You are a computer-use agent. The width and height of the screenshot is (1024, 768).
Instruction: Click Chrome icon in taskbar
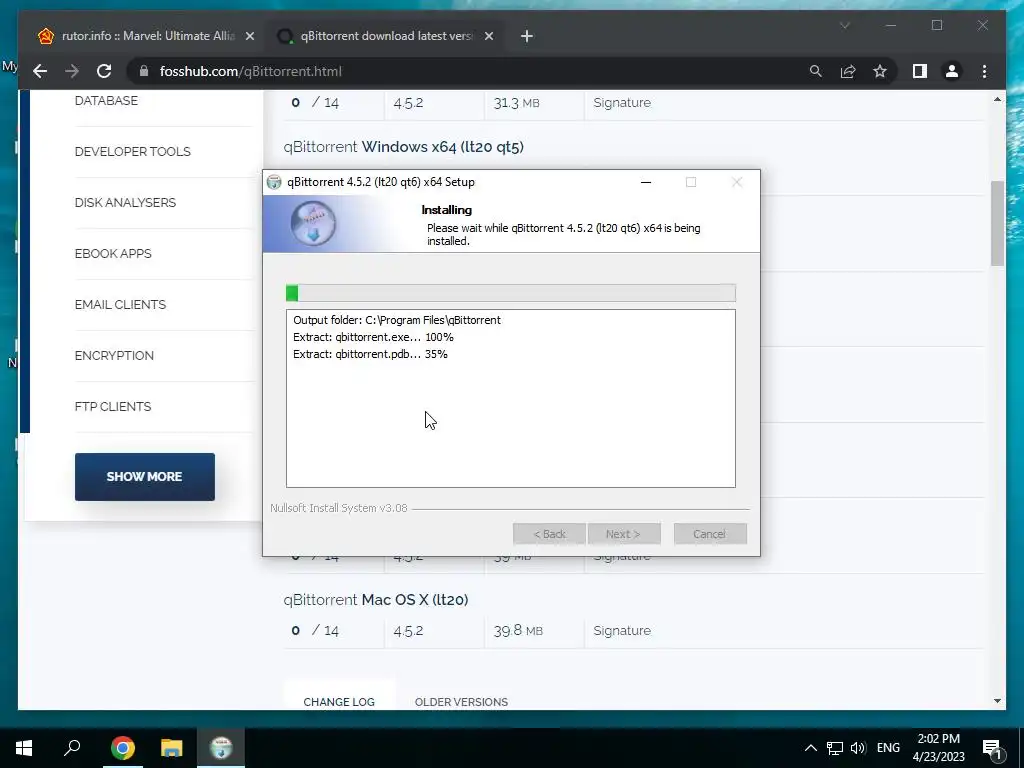[x=122, y=748]
